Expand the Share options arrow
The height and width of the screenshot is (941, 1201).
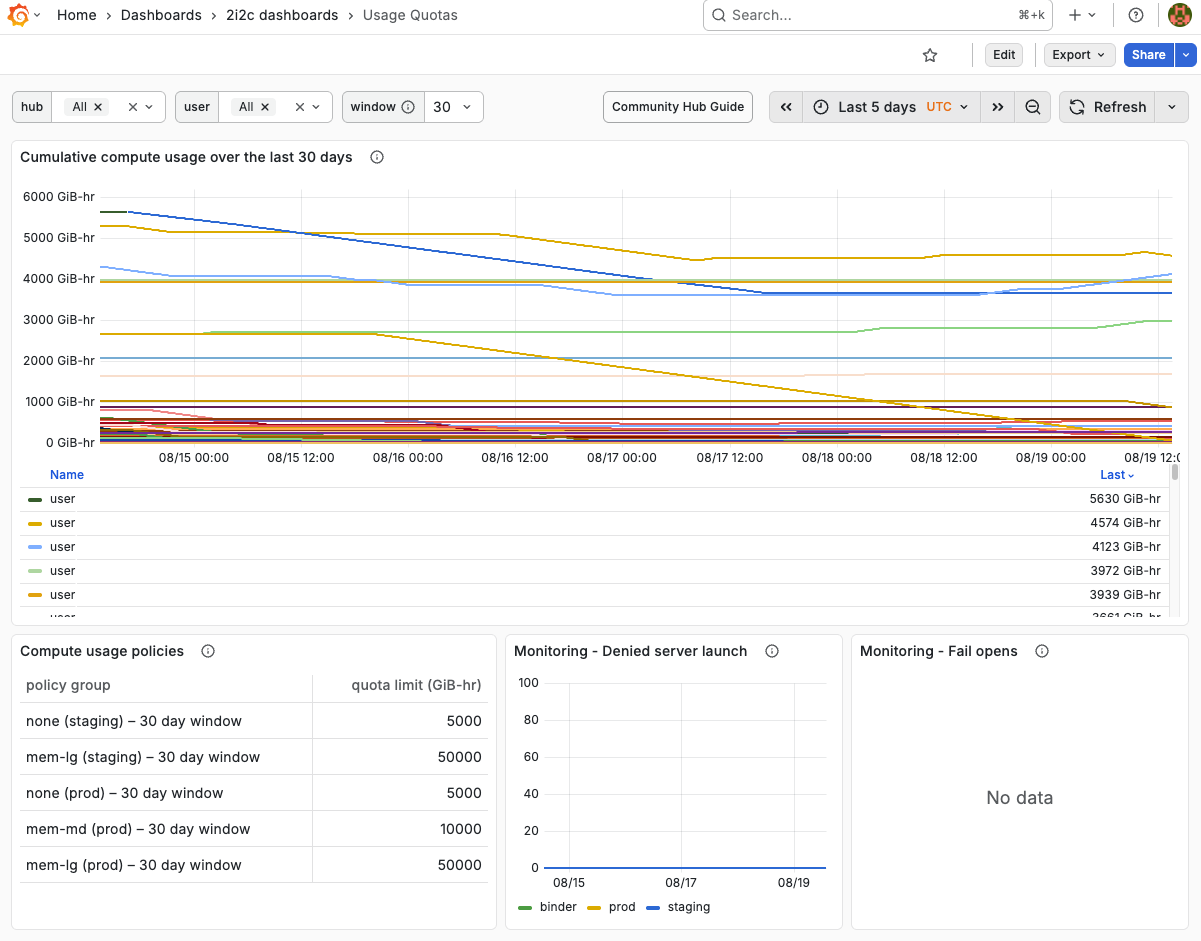pos(1186,55)
